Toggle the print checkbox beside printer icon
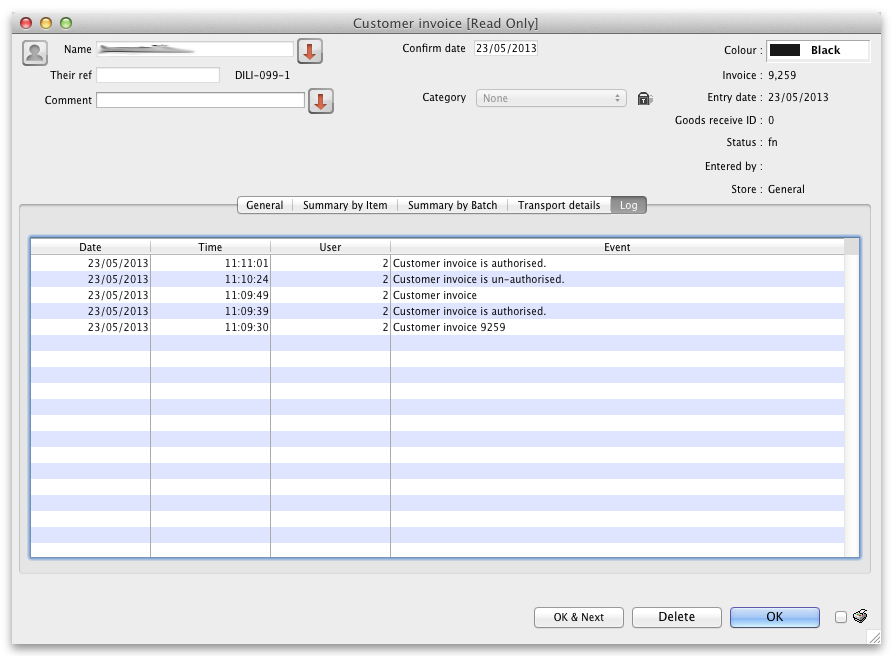893x656 pixels. click(841, 617)
